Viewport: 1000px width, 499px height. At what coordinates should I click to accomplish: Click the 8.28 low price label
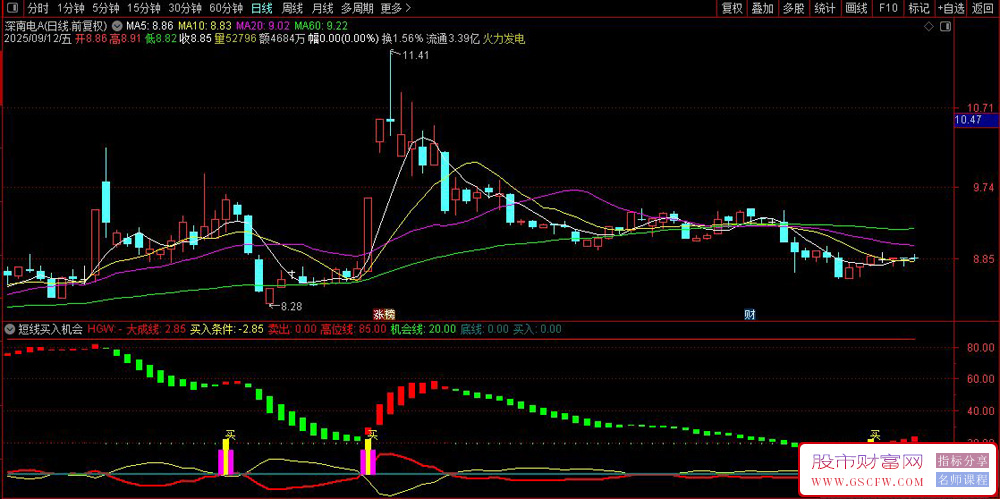(x=291, y=306)
